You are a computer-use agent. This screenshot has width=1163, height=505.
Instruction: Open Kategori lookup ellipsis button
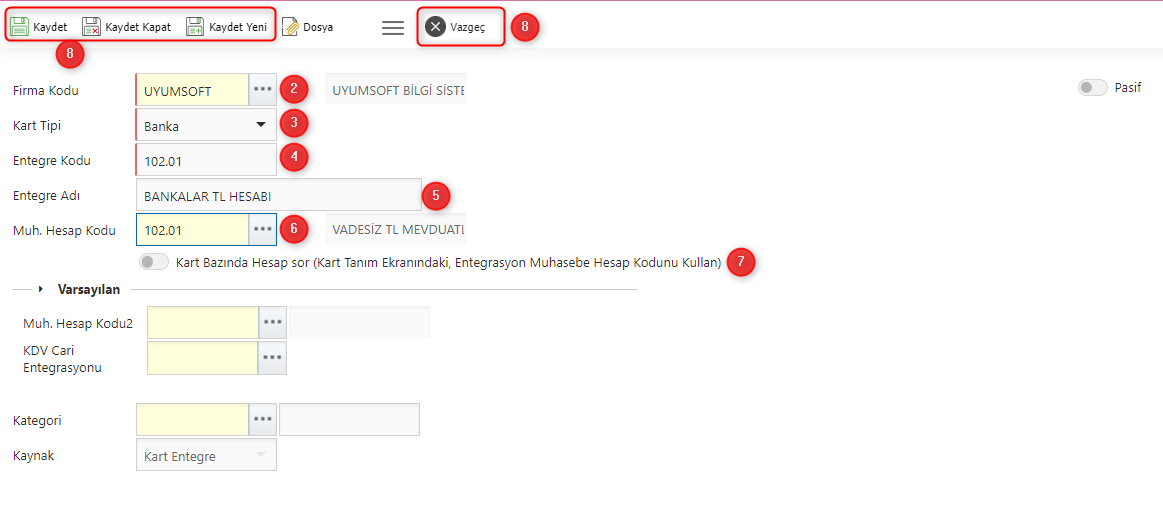coord(262,420)
